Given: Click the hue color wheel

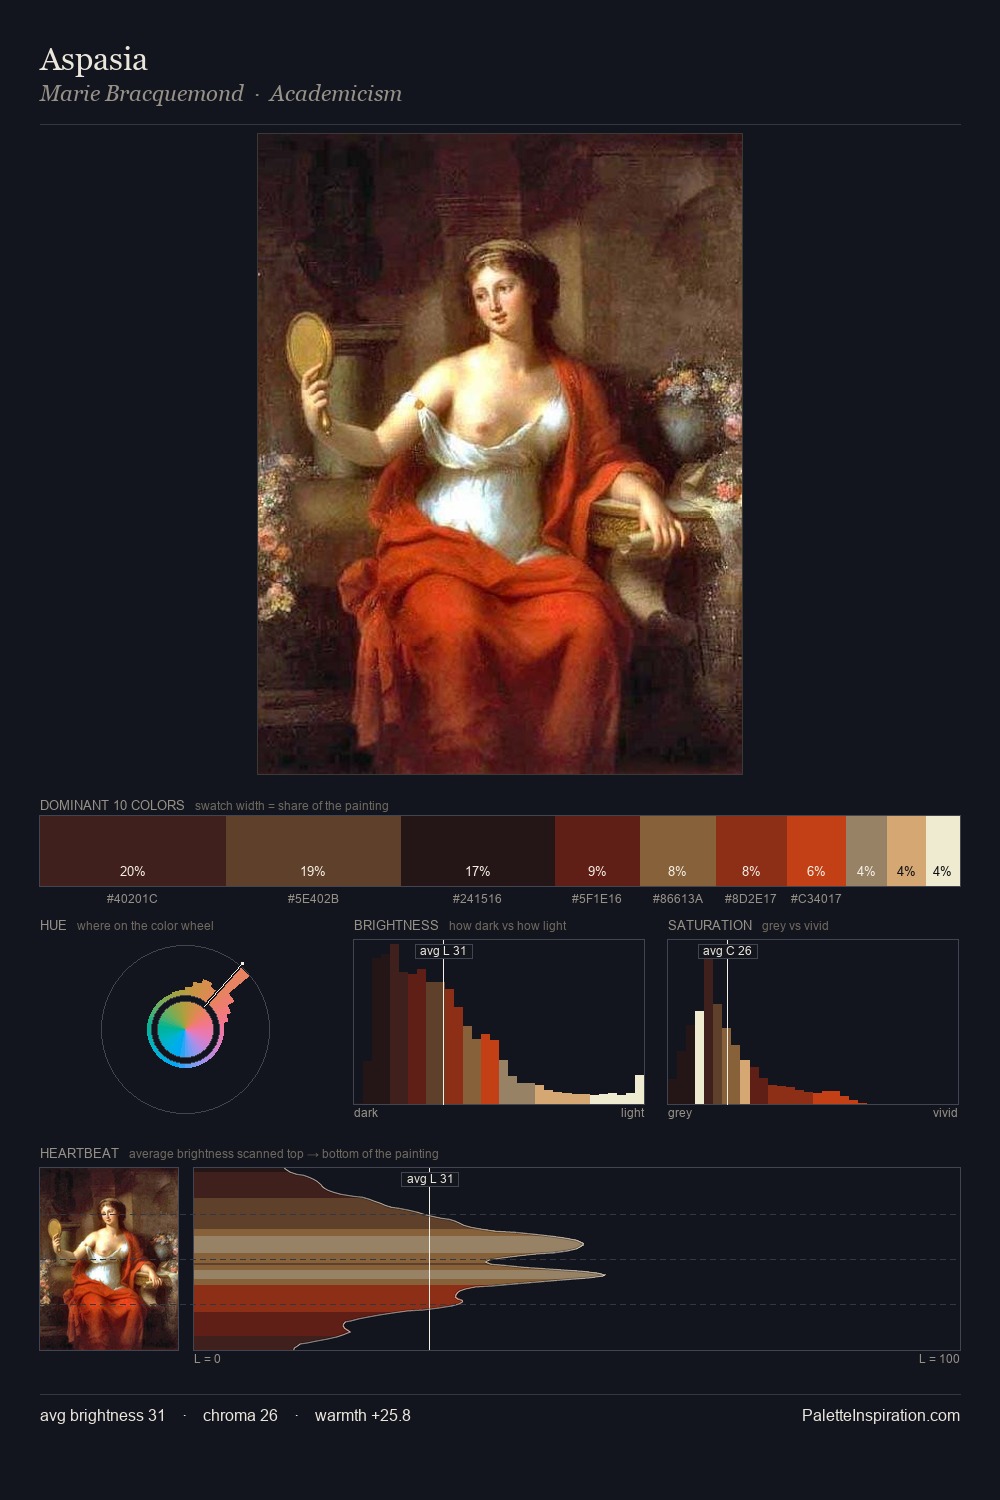Looking at the screenshot, I should tap(185, 1029).
